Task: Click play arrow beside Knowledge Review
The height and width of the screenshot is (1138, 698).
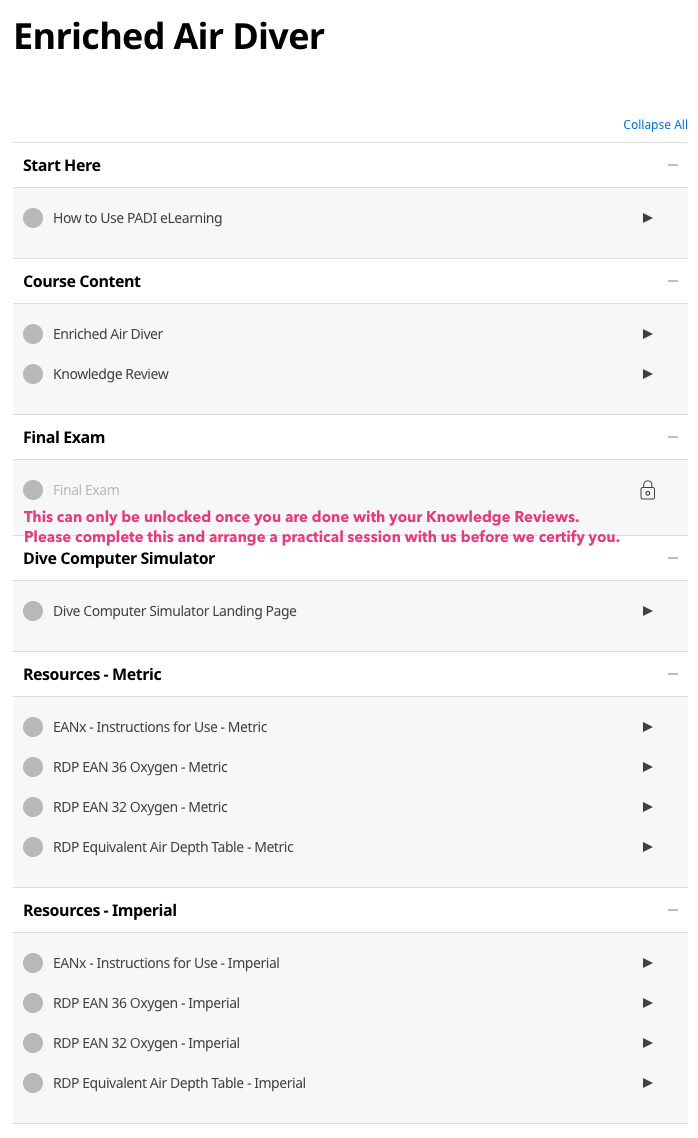Action: click(647, 374)
